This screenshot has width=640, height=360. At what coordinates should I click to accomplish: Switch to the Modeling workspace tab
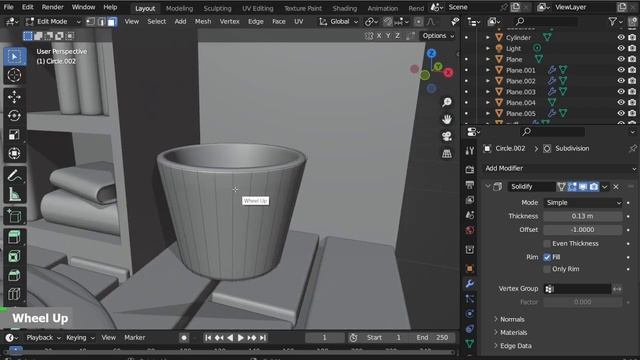[x=179, y=8]
